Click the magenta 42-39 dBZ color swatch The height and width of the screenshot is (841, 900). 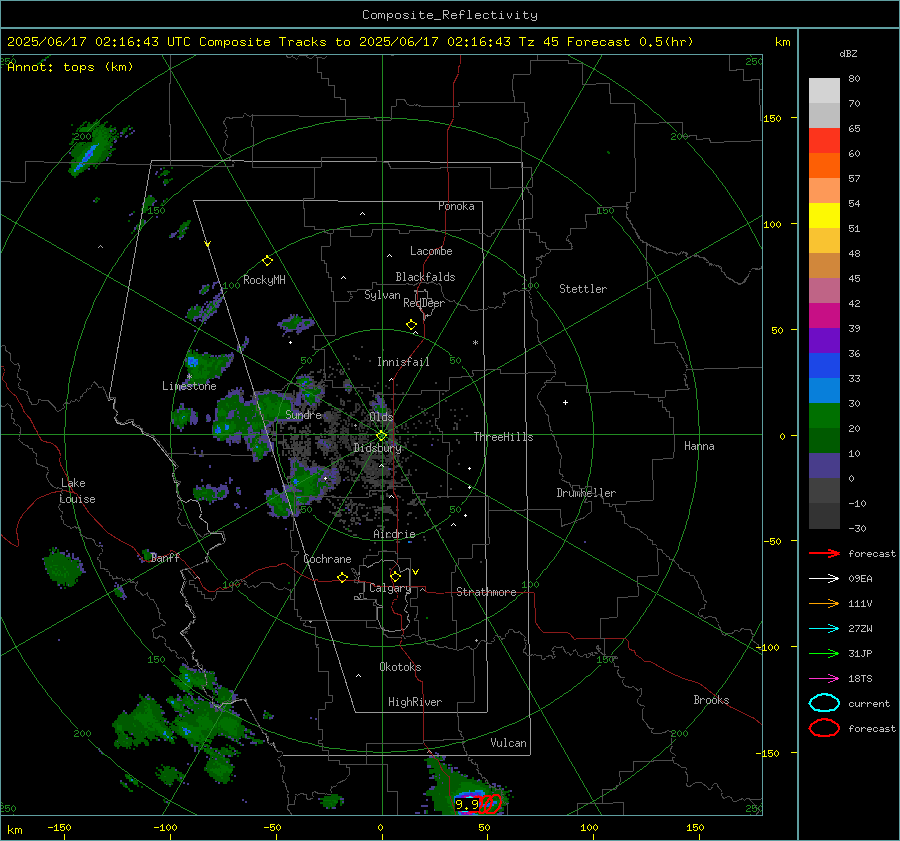[x=824, y=316]
